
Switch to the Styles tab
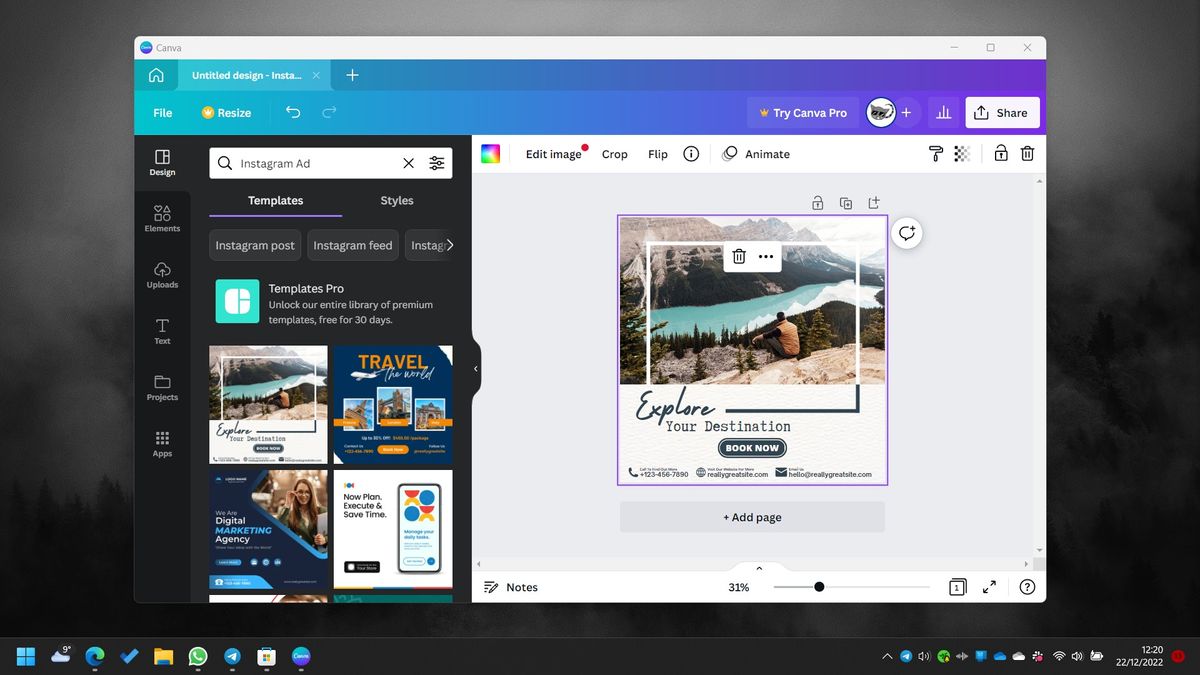[x=396, y=200]
